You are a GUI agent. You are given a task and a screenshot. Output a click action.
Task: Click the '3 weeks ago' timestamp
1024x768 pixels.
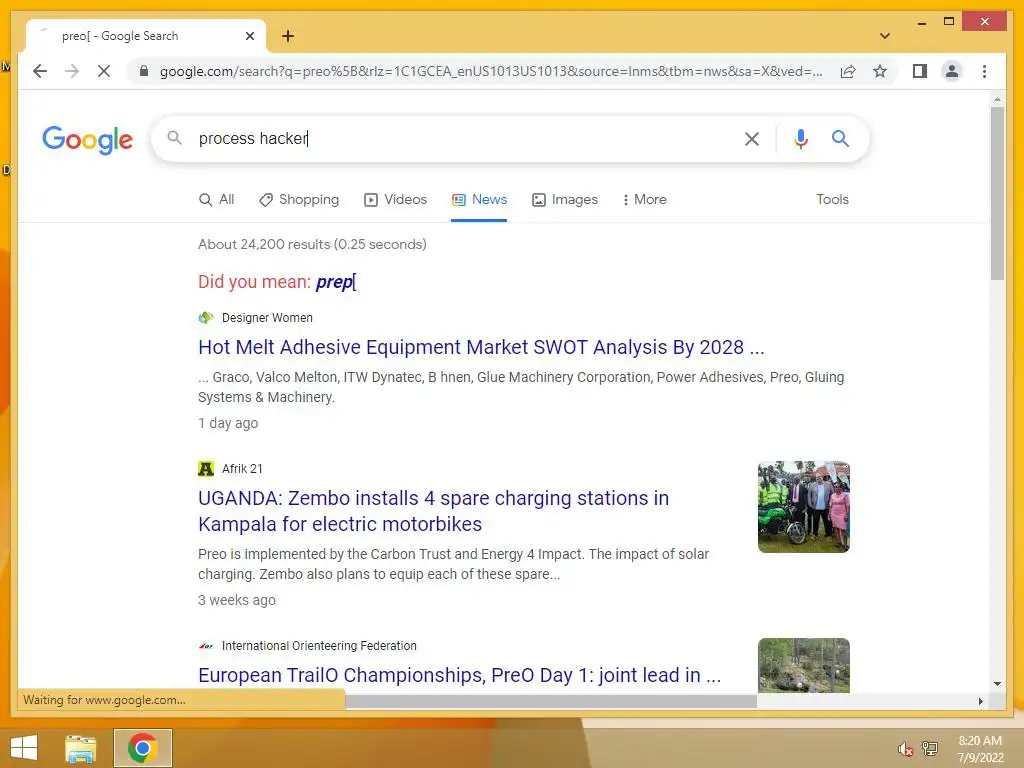(x=236, y=600)
